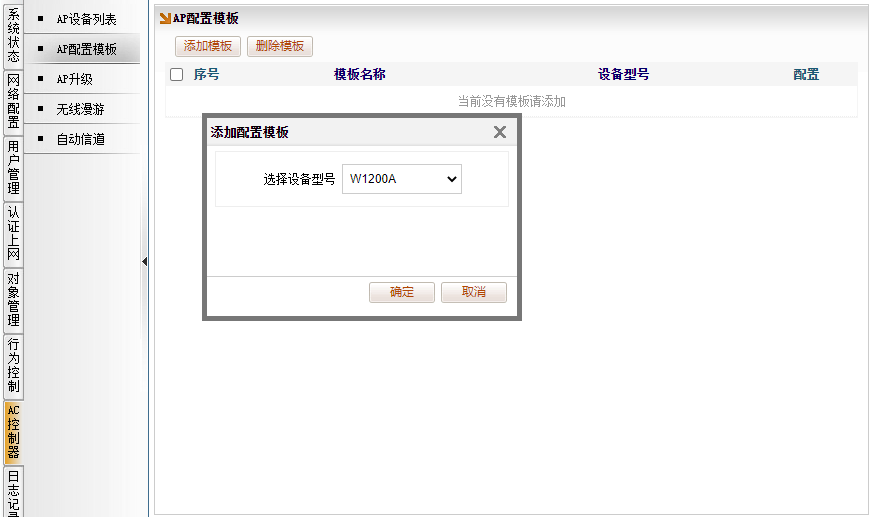Close the 添加配置模板 dialog with X

point(500,132)
